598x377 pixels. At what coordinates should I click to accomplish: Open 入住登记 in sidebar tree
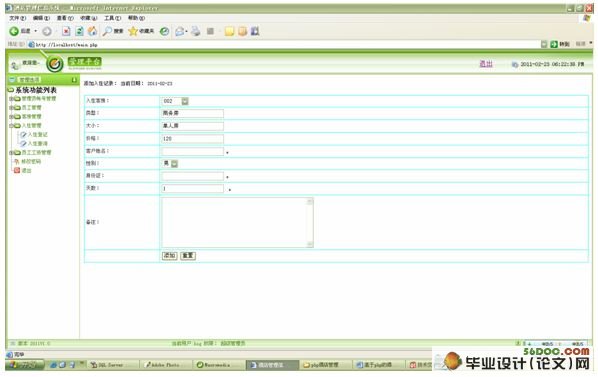tap(38, 135)
